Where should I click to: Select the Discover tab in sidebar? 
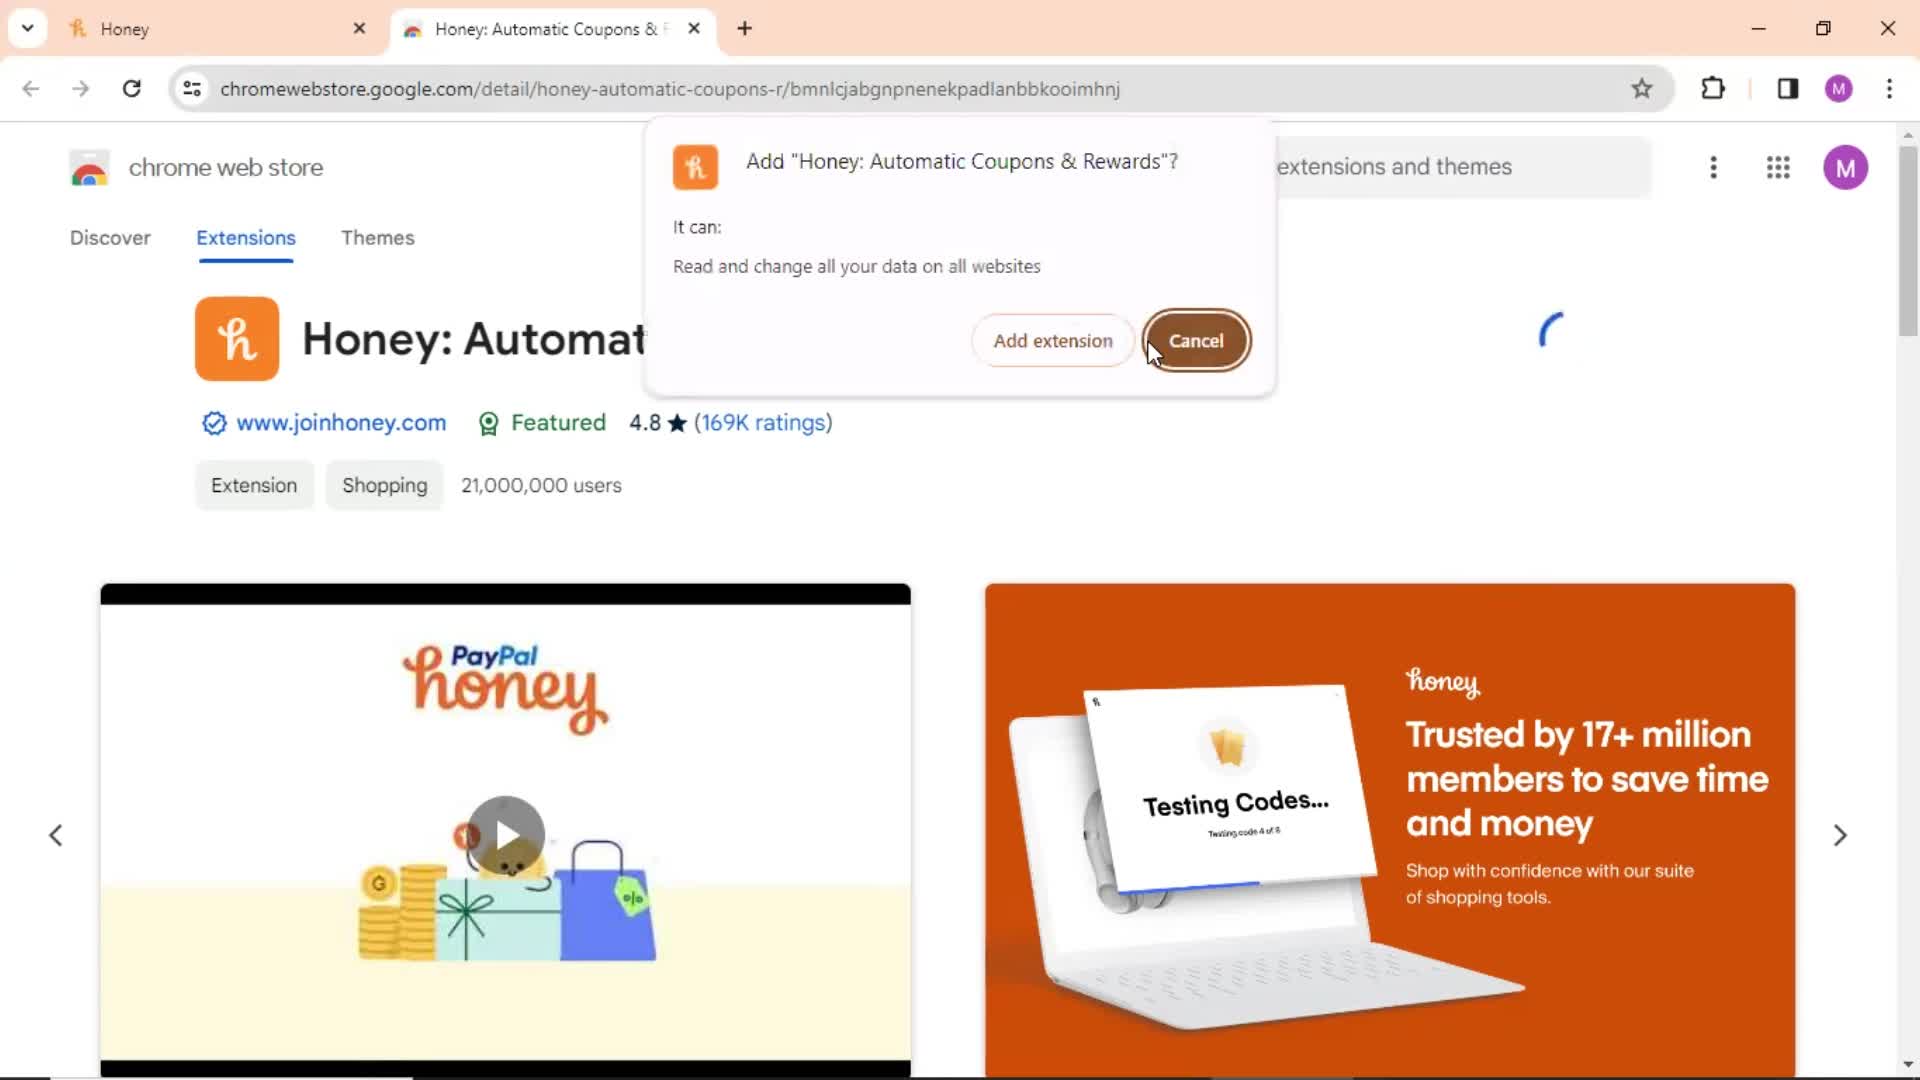(109, 236)
